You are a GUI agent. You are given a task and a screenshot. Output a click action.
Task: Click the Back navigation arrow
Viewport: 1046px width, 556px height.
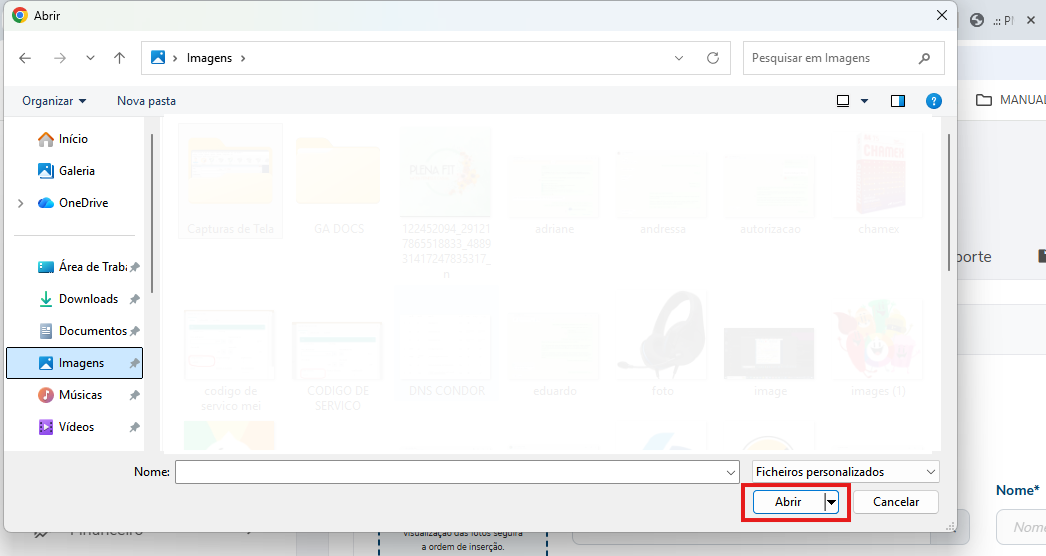click(x=25, y=58)
